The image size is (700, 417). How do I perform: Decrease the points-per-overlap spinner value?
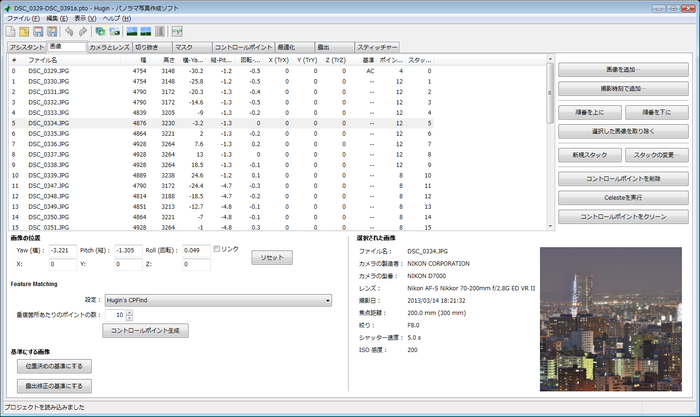pos(129,318)
